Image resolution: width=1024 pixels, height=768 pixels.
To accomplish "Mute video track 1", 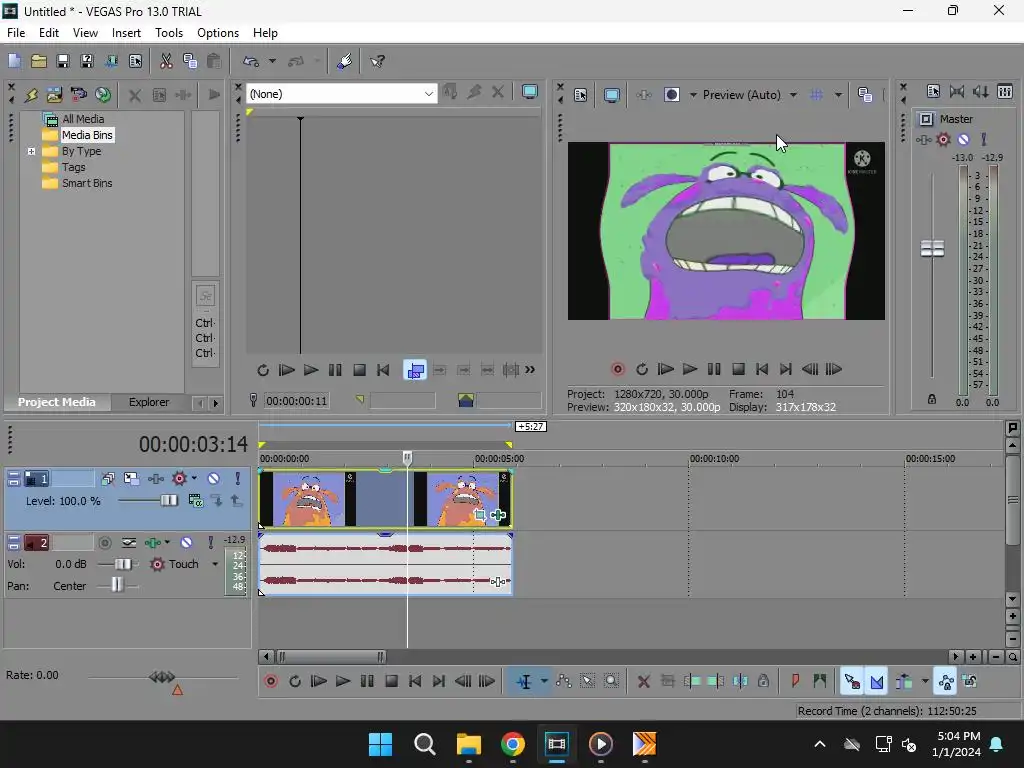I will tap(214, 479).
